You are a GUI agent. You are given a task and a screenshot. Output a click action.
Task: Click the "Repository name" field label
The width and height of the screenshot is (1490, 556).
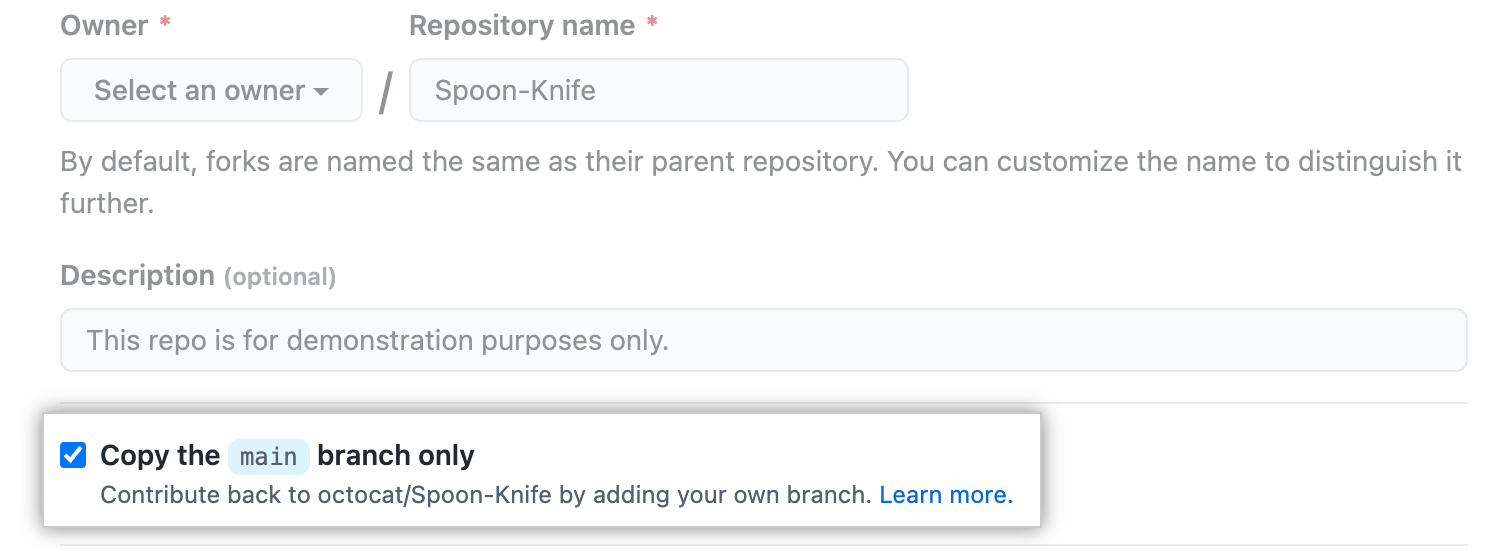[522, 25]
